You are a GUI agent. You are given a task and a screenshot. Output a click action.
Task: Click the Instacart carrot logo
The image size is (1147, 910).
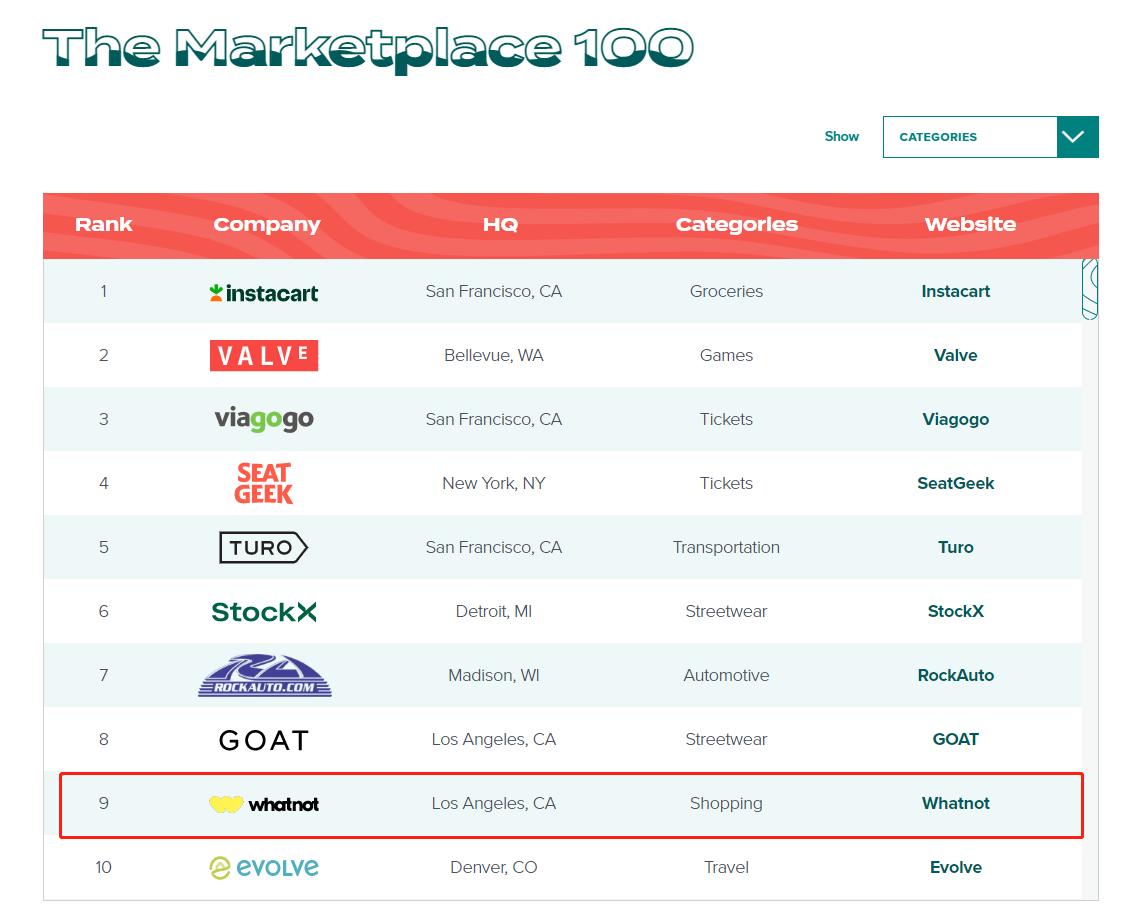pyautogui.click(x=264, y=293)
